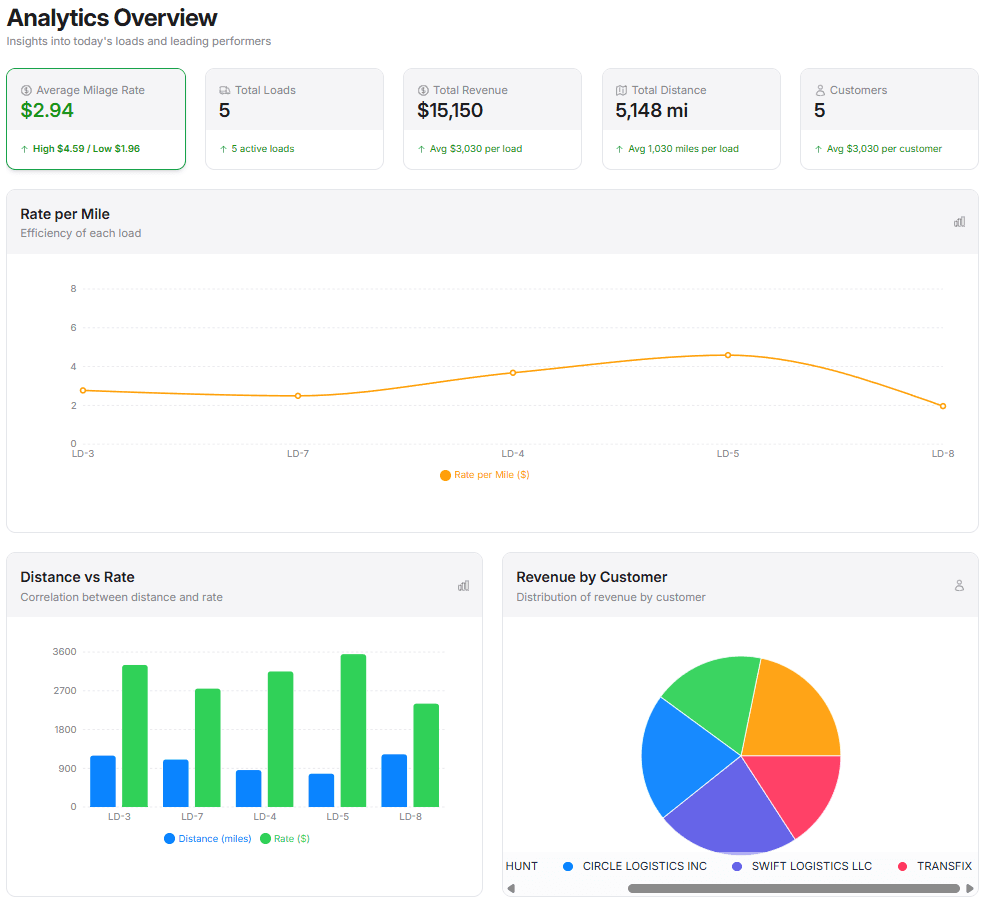
Task: Select the LD-5 data point on the line chart
Action: click(728, 354)
